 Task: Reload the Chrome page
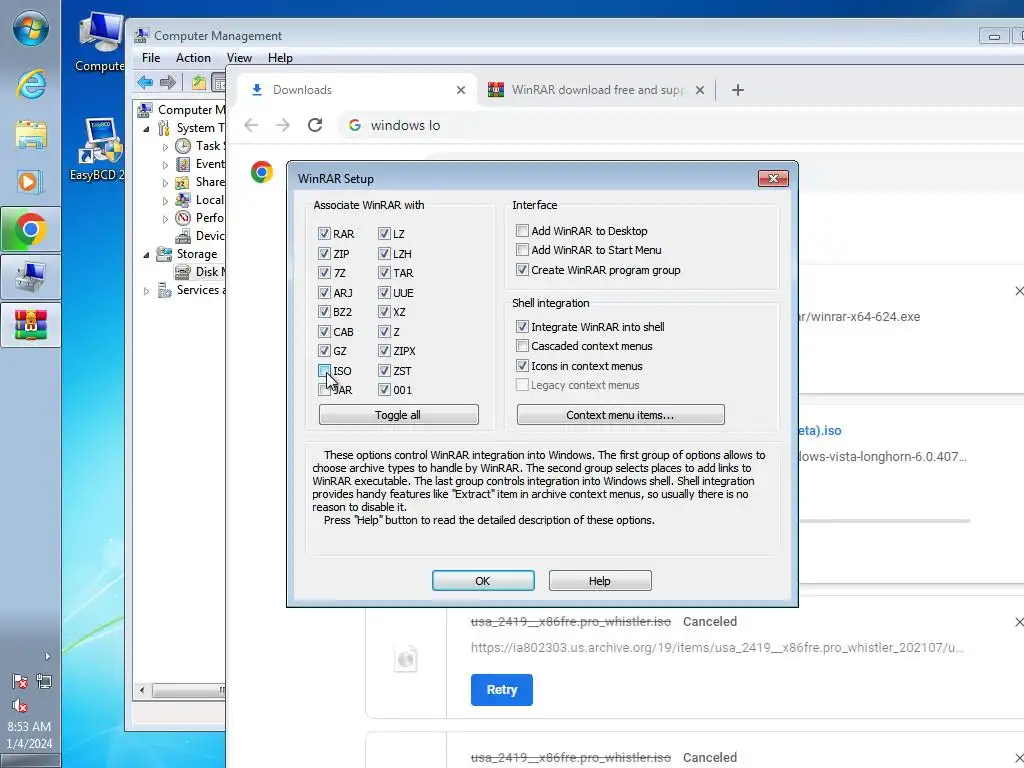(315, 125)
